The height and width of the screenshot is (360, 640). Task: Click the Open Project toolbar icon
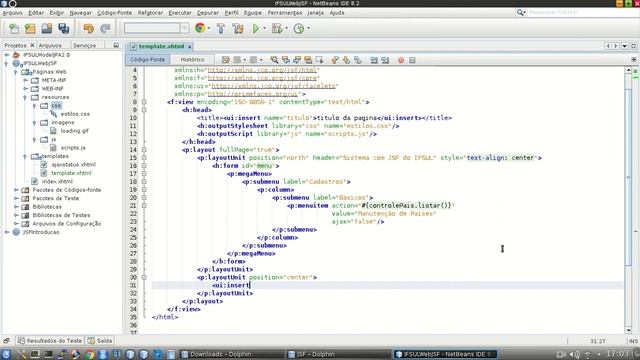coord(47,29)
